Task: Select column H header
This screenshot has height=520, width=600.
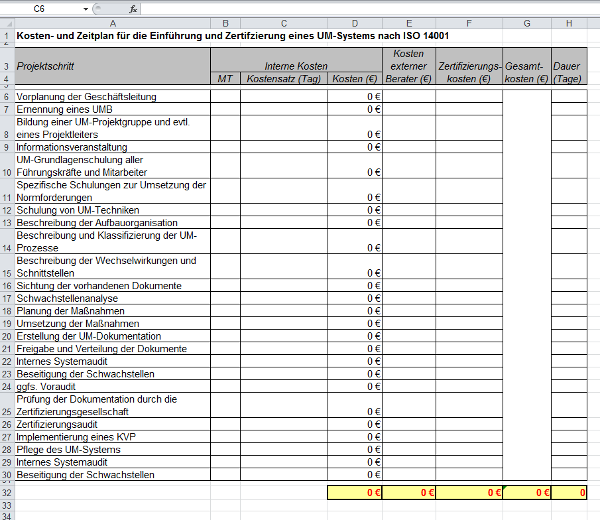Action: pyautogui.click(x=568, y=23)
